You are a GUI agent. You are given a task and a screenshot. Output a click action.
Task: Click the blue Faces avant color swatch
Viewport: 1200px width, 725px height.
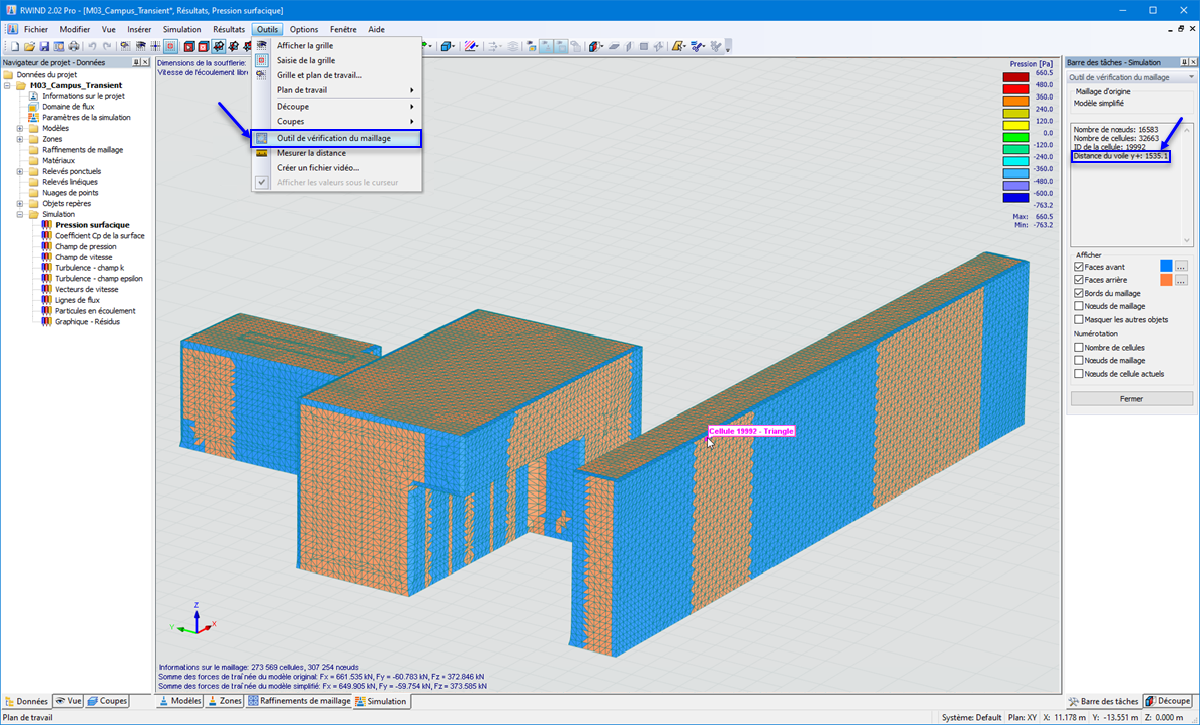(x=1166, y=267)
